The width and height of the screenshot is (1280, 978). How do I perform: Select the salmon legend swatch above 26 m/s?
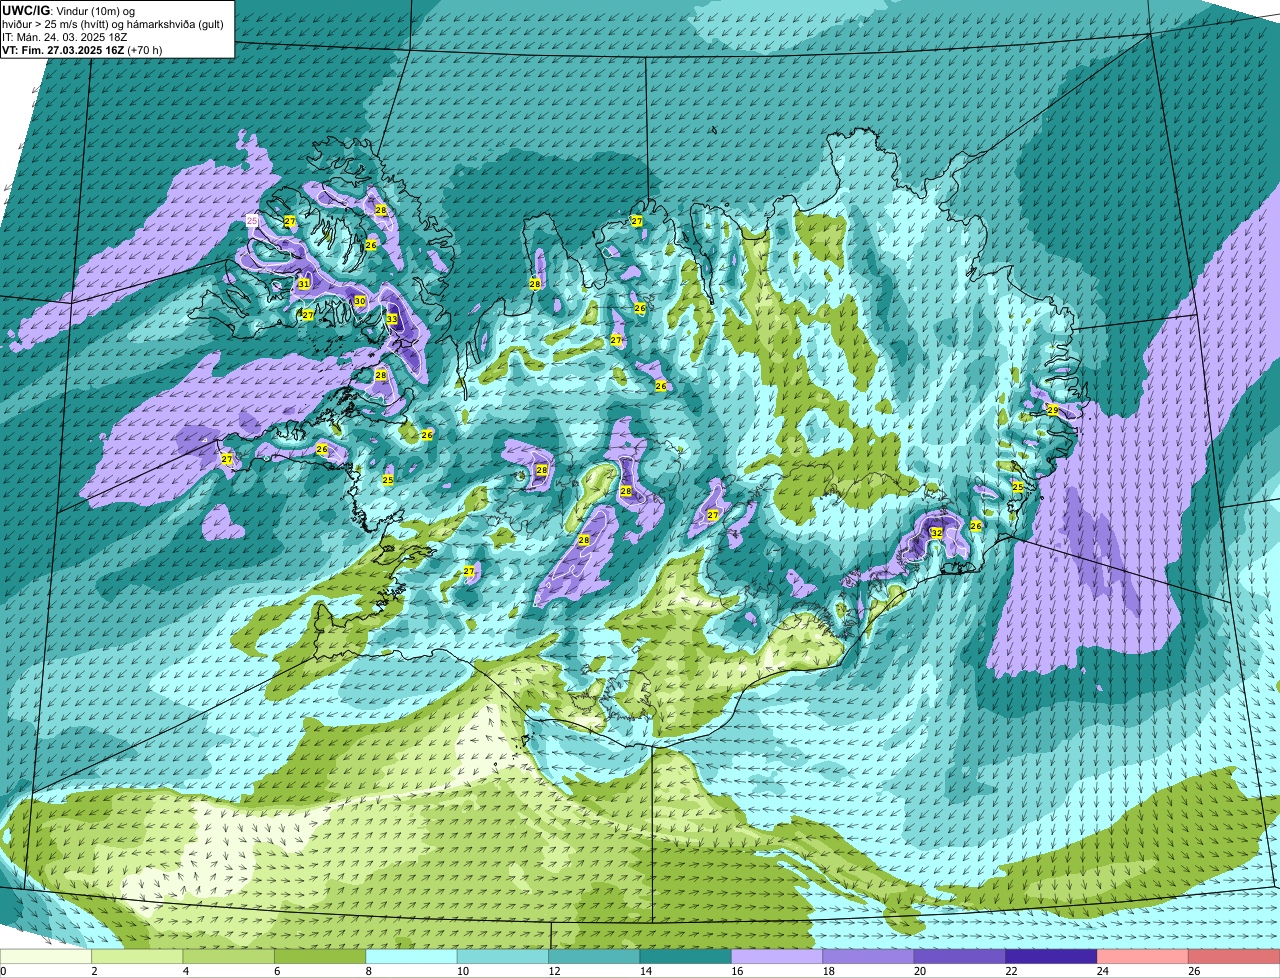tap(1234, 956)
